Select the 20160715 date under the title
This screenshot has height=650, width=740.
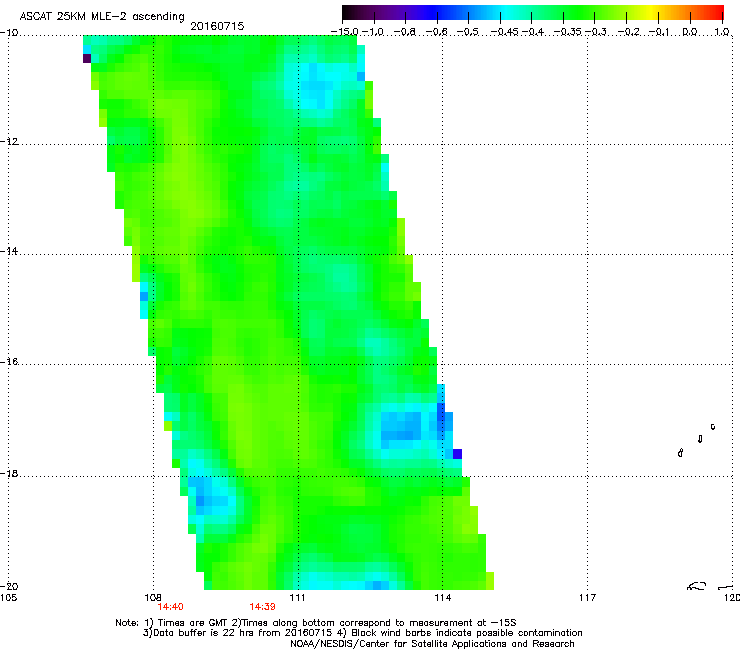[x=217, y=26]
